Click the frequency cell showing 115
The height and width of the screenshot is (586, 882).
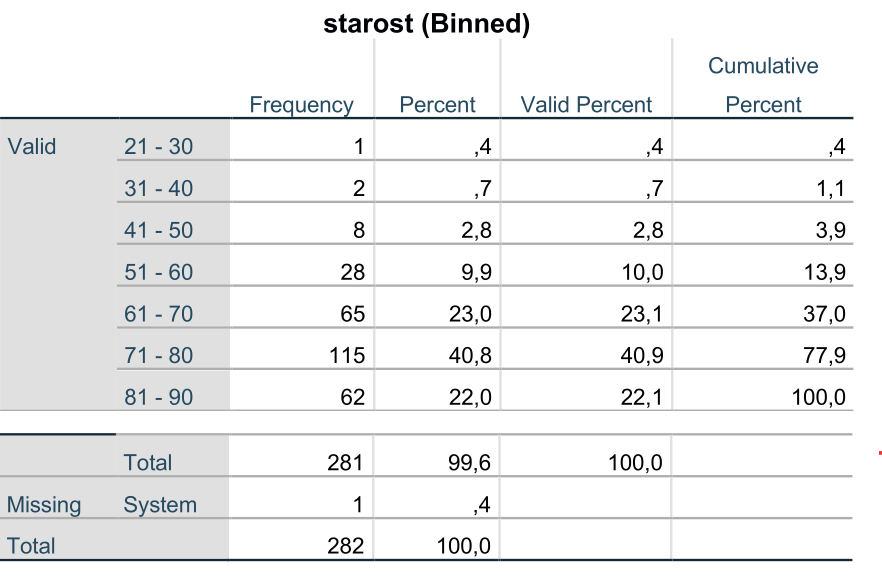pyautogui.click(x=347, y=355)
